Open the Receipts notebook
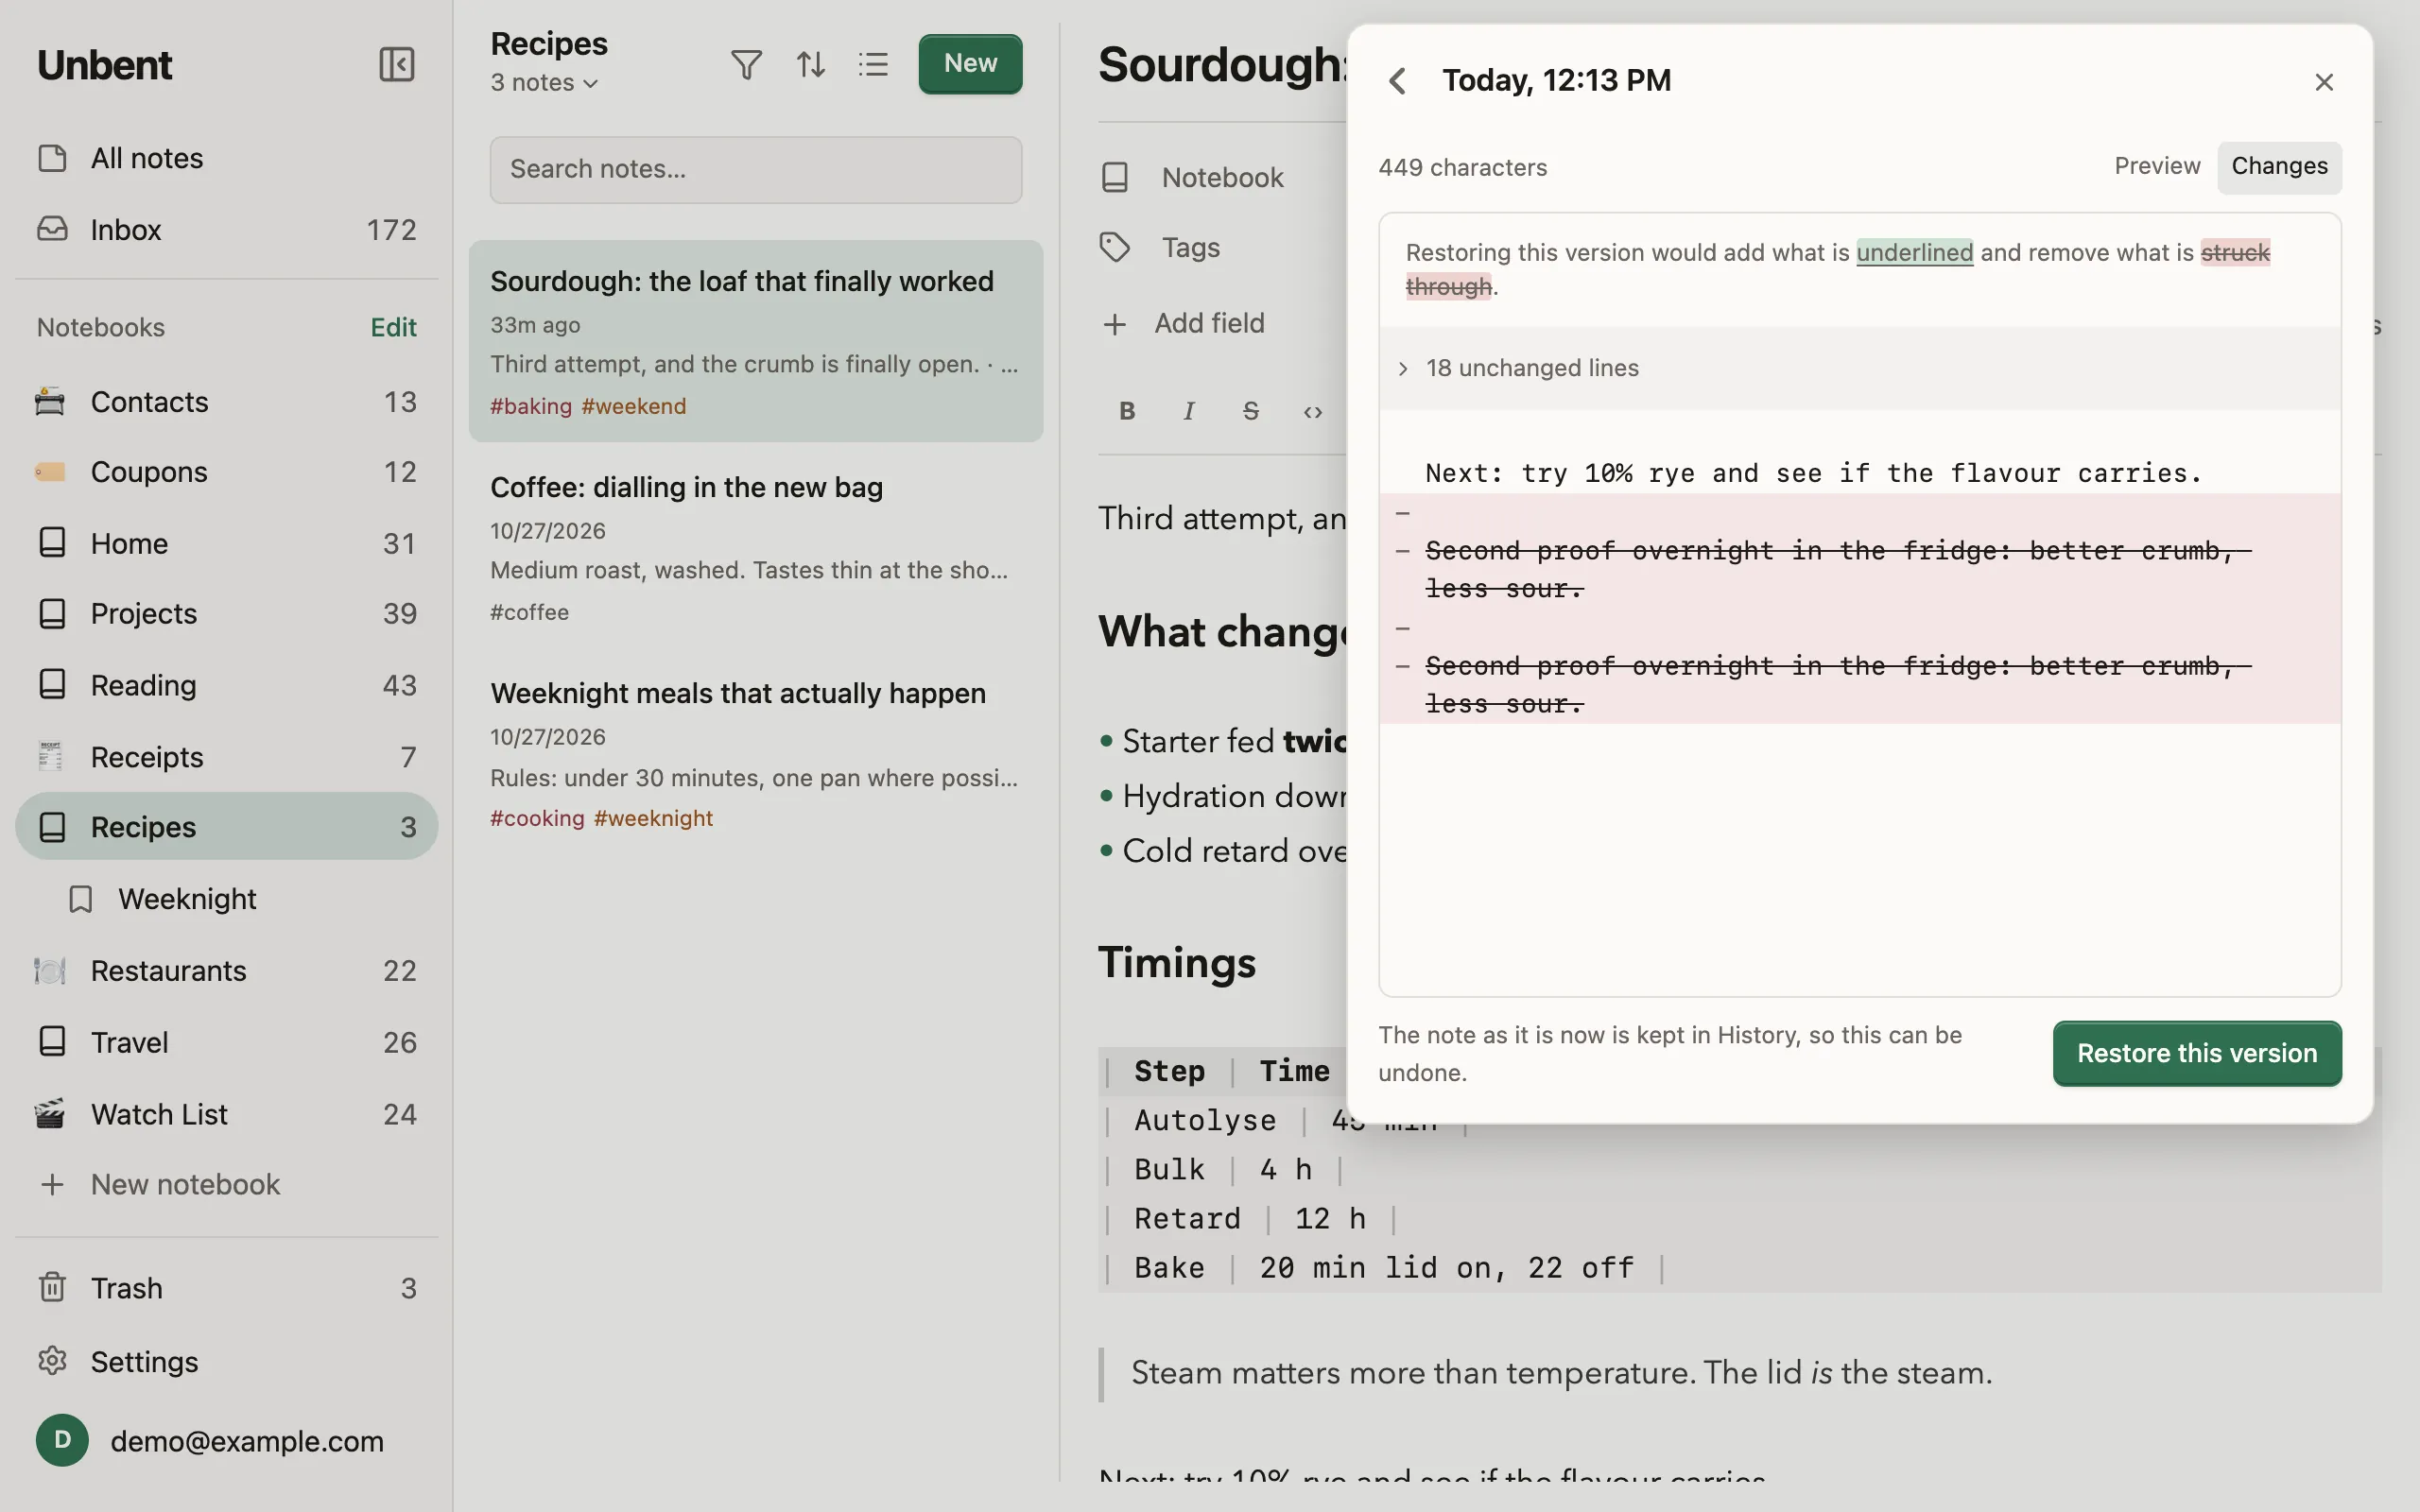 tap(227, 757)
